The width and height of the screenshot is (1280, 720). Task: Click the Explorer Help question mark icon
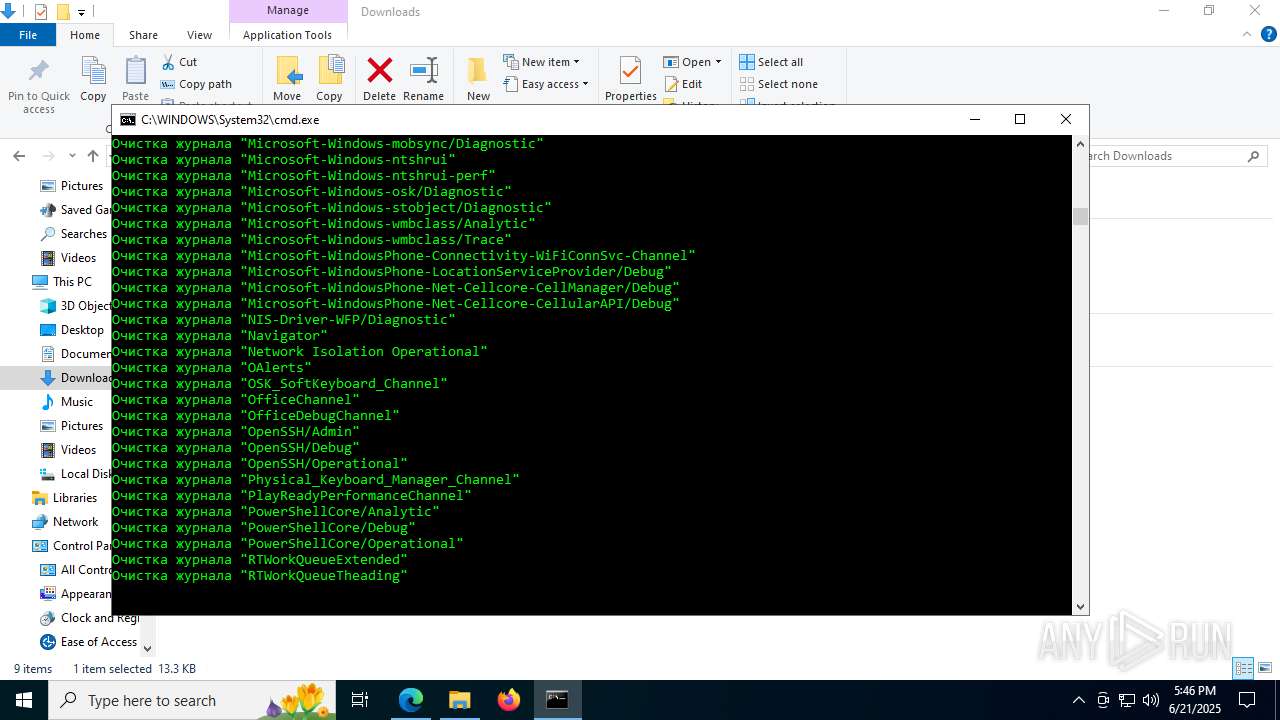[1269, 34]
